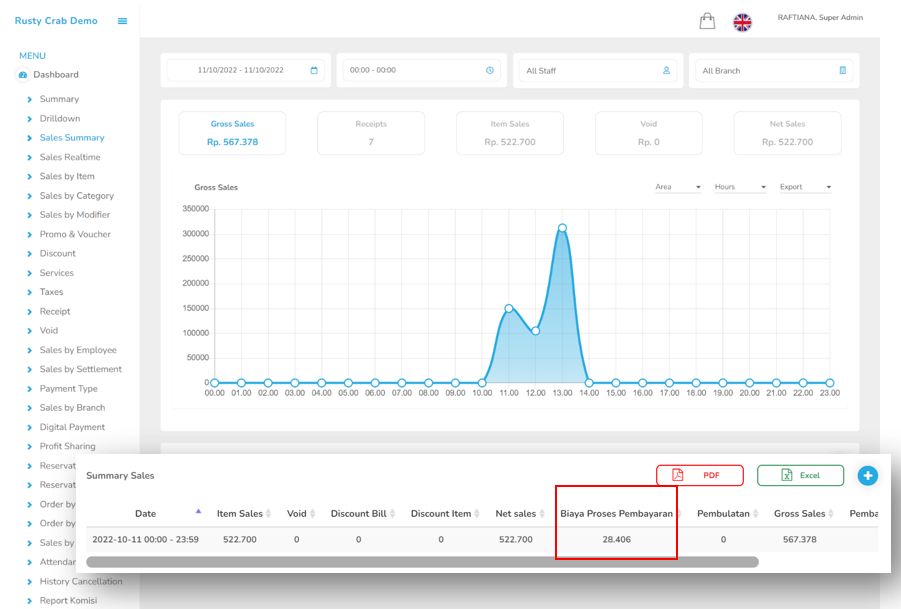Select the Net Sales summary card

pos(787,133)
